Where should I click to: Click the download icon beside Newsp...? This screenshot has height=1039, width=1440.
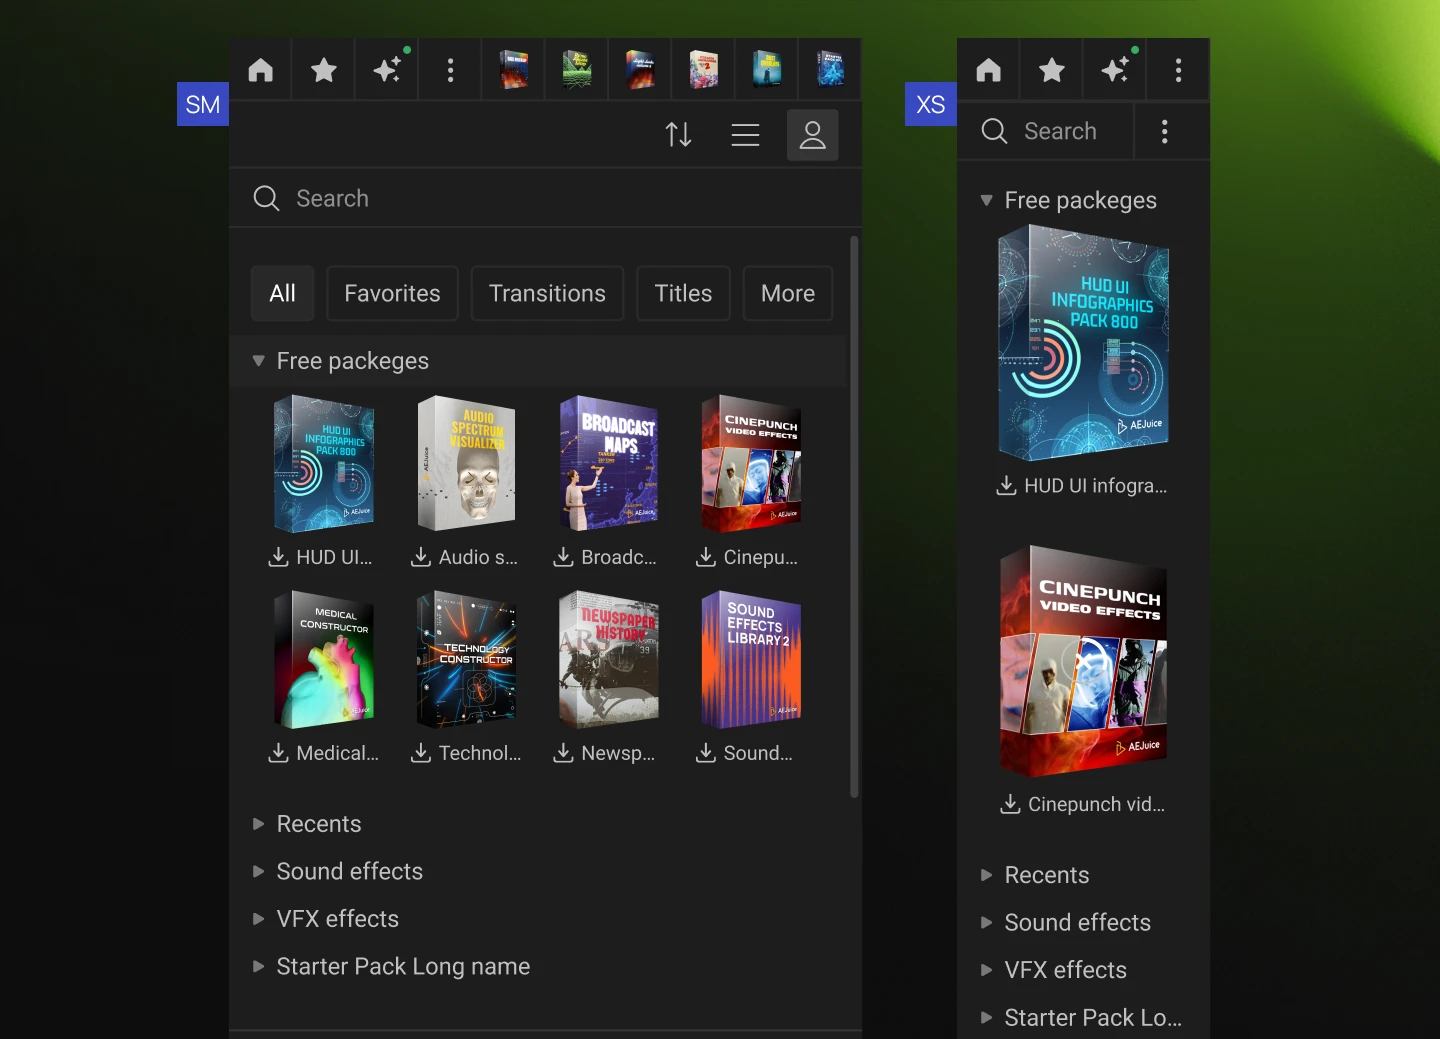click(x=564, y=753)
